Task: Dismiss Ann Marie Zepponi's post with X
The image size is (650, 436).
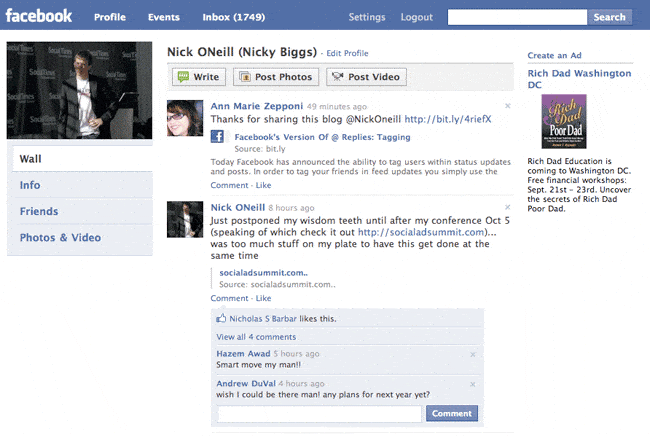Action: pyautogui.click(x=507, y=106)
